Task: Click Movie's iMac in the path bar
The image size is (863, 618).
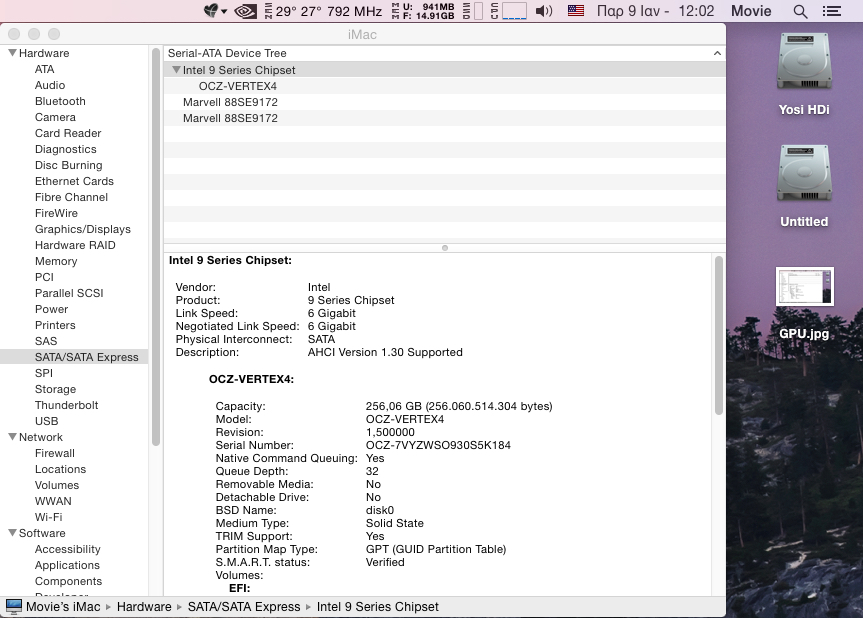Action: [x=63, y=606]
